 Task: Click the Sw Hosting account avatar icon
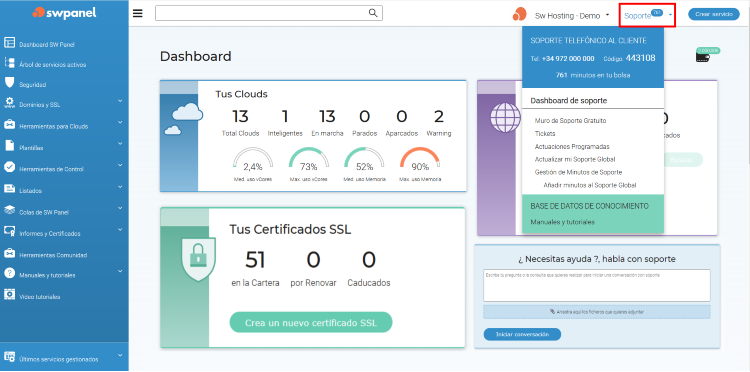click(x=519, y=14)
